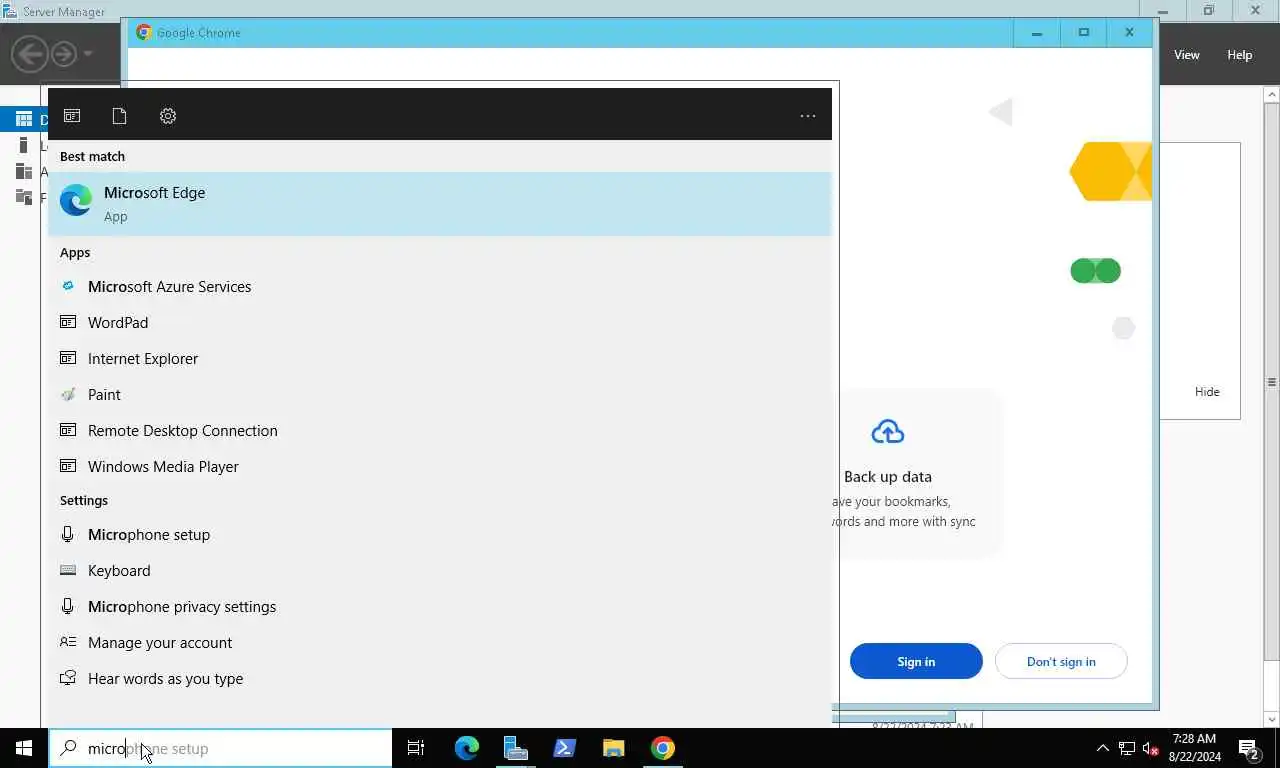Image resolution: width=1280 pixels, height=768 pixels.
Task: Open Remote Desktop Connection result
Action: tap(440, 430)
